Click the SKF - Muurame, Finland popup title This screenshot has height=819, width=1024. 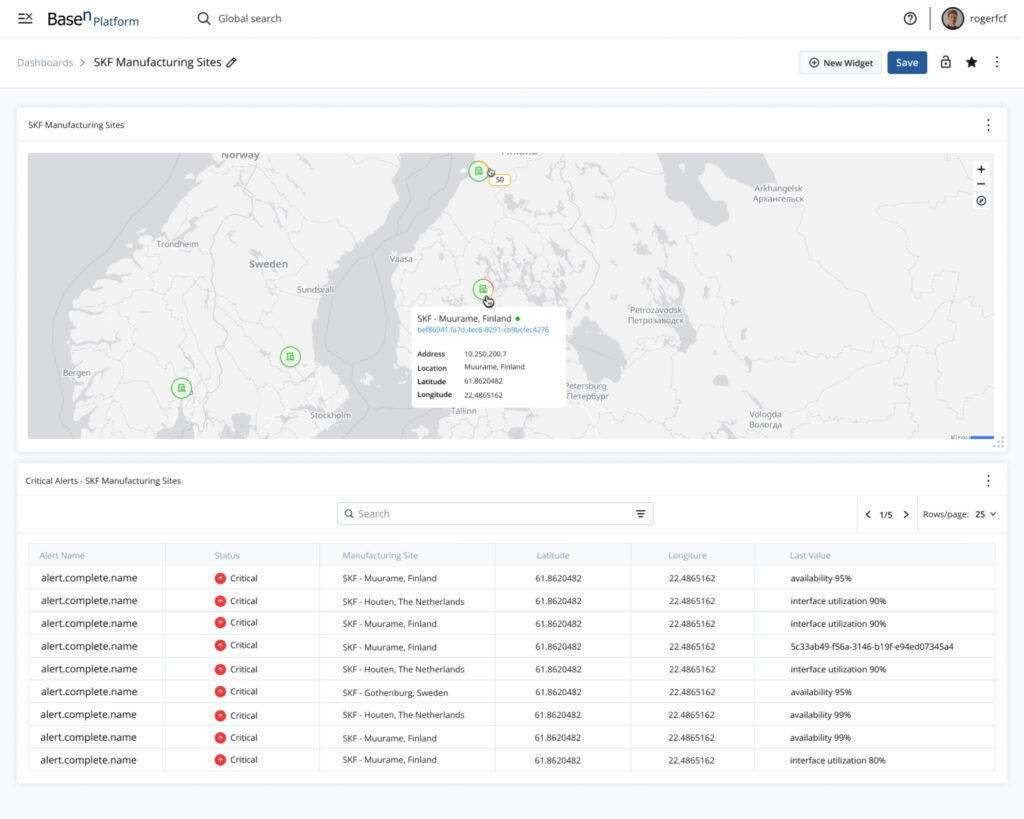tap(464, 319)
